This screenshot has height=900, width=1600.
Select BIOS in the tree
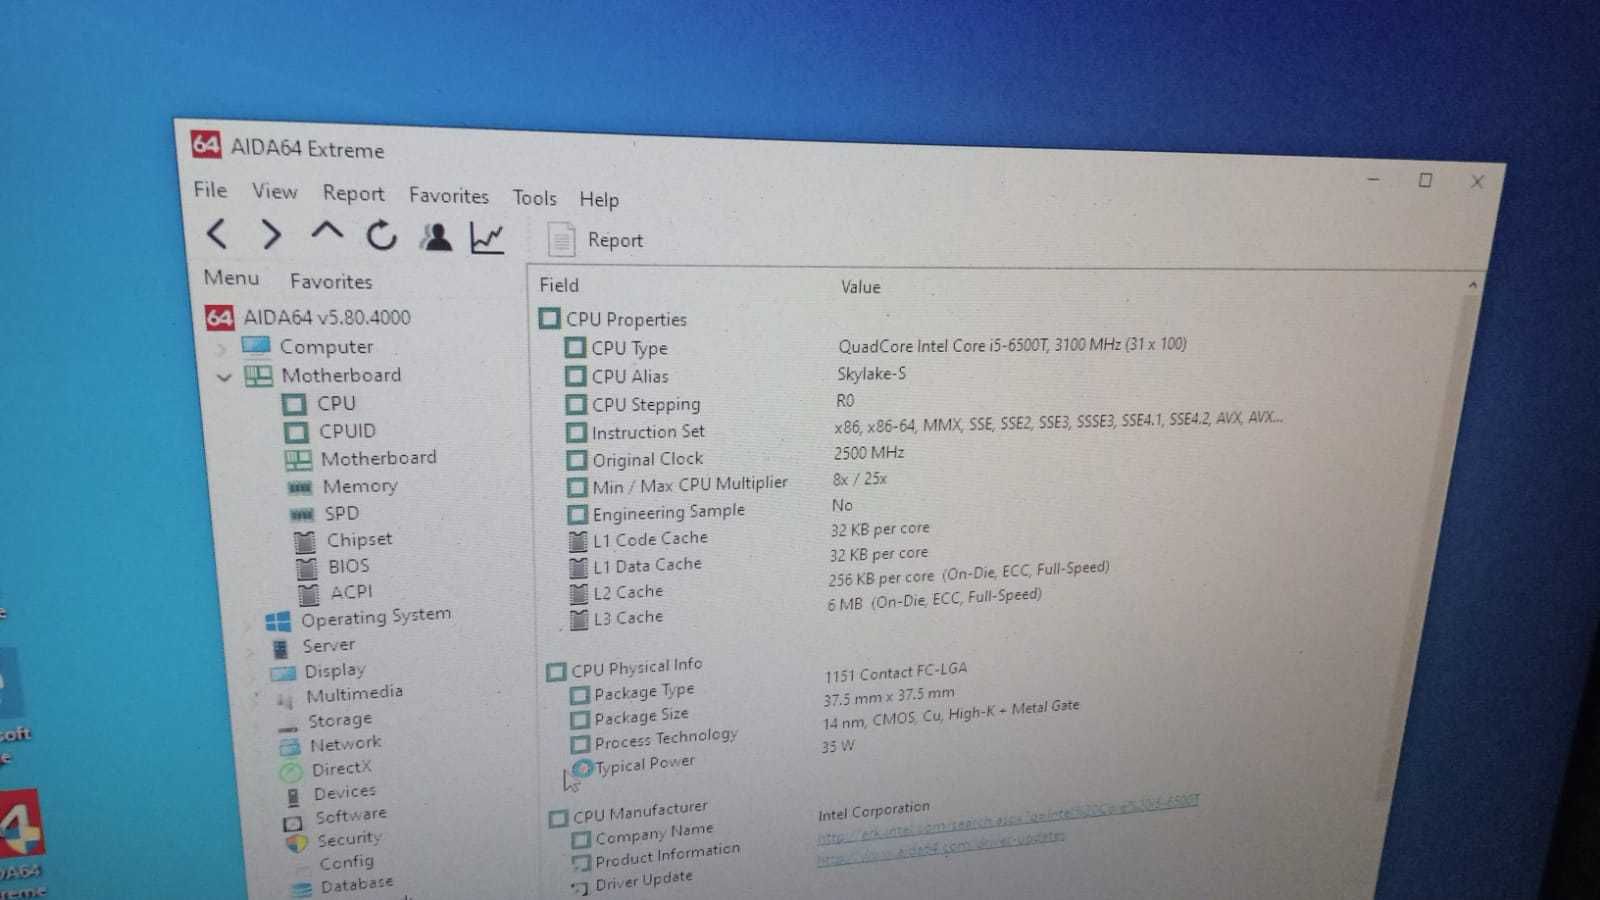tap(348, 566)
